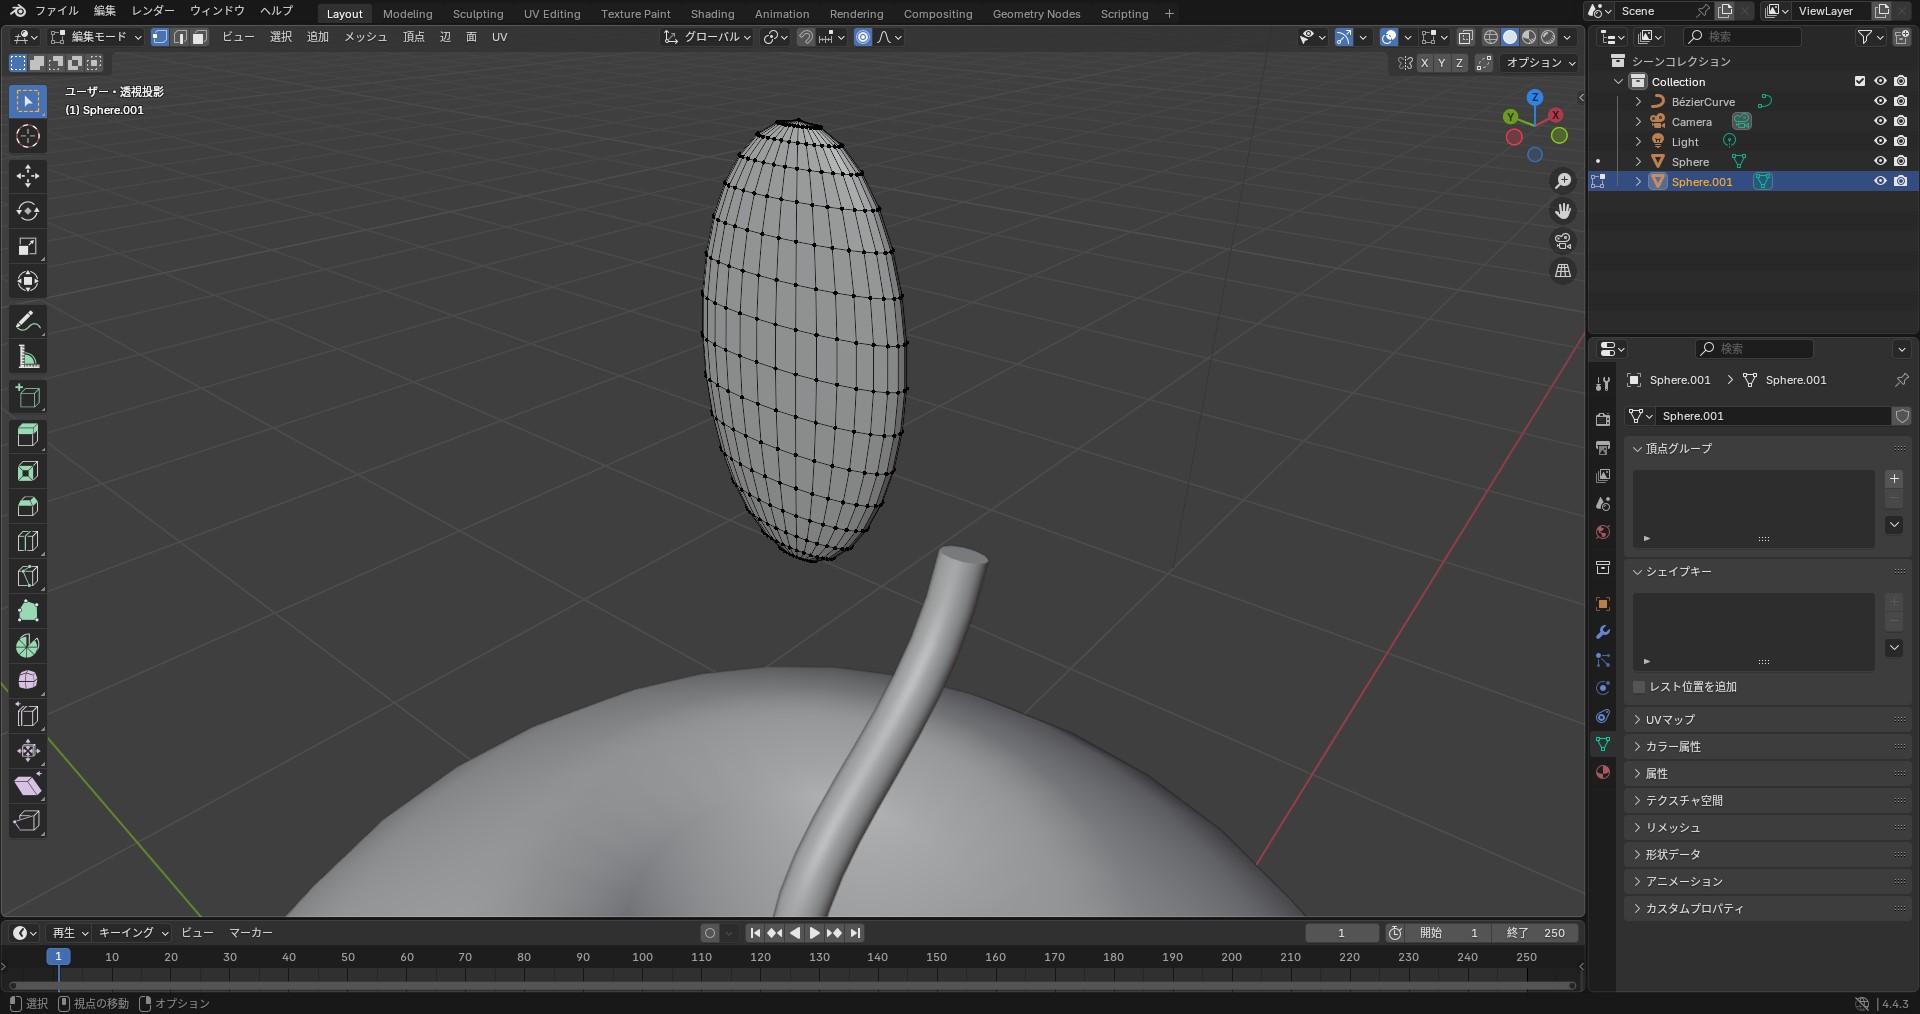Open the レンダー menu

[x=153, y=11]
